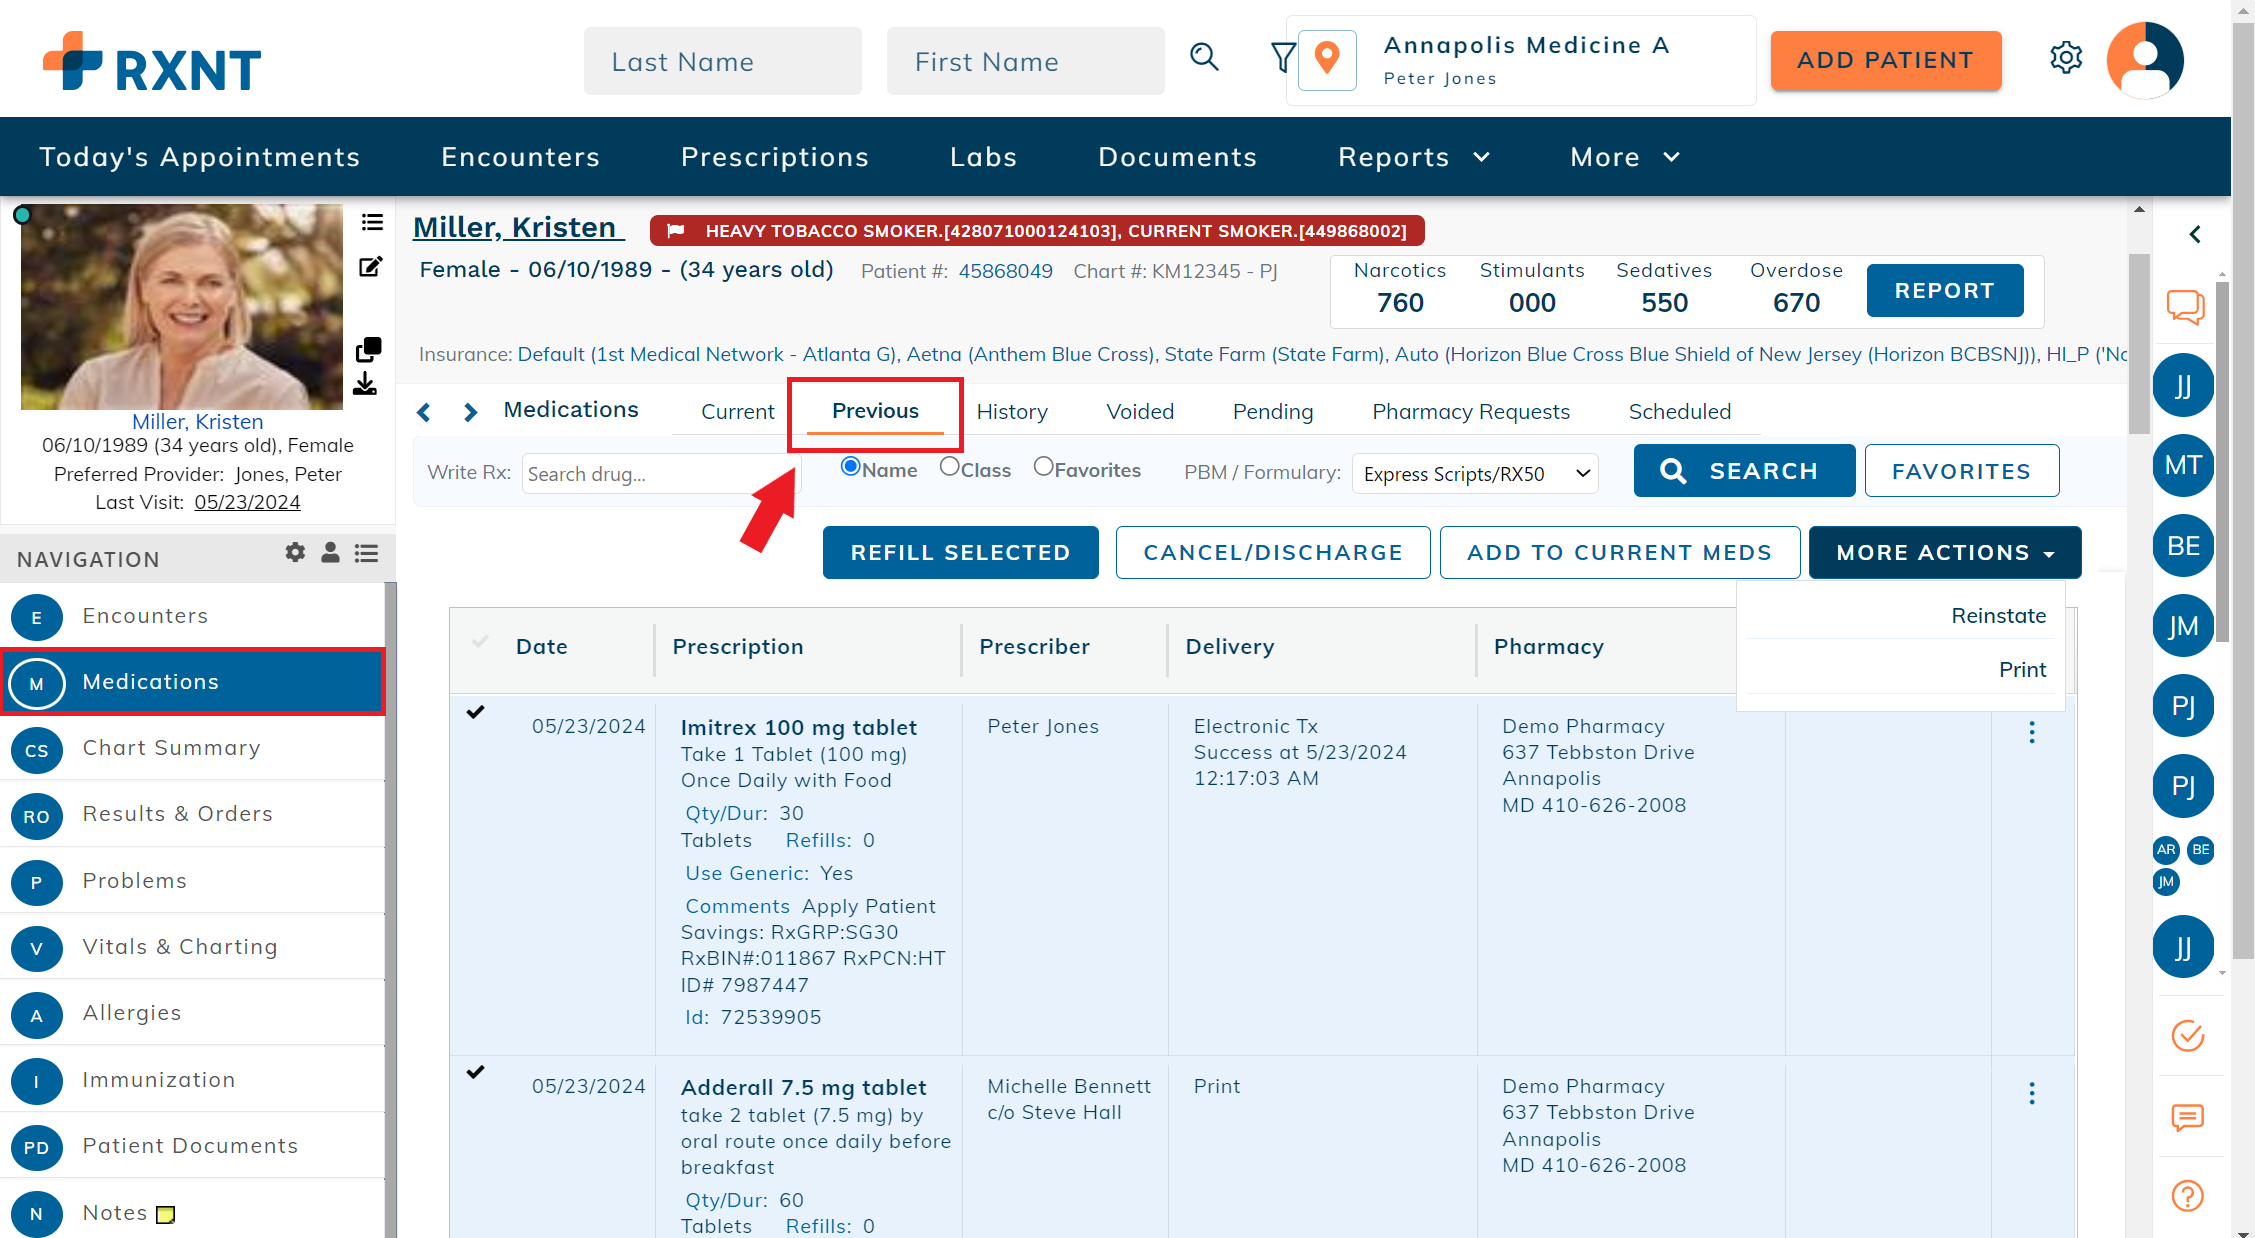Click patient number 45868049 link

1005,271
